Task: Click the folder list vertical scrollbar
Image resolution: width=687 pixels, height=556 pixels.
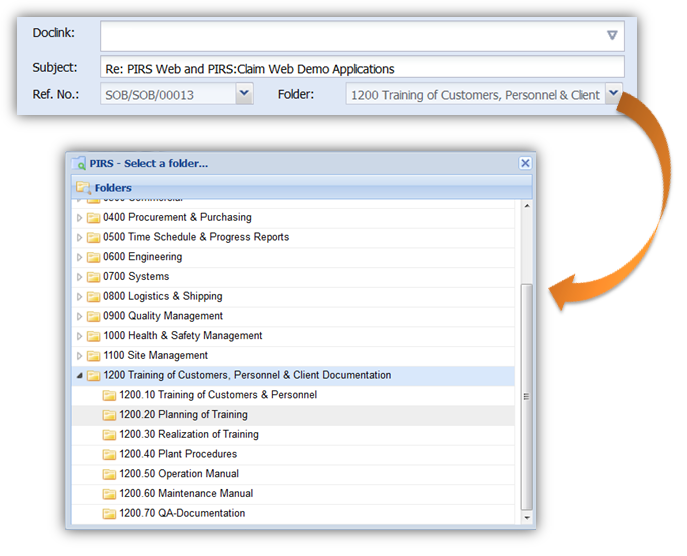Action: coord(528,400)
